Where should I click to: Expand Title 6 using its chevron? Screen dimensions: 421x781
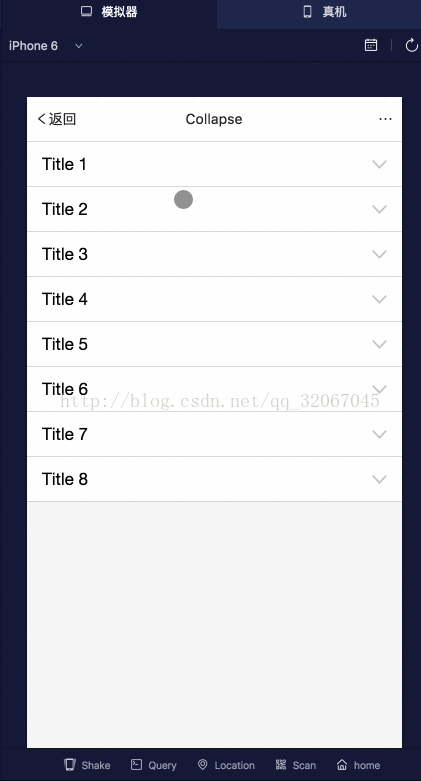coord(380,389)
